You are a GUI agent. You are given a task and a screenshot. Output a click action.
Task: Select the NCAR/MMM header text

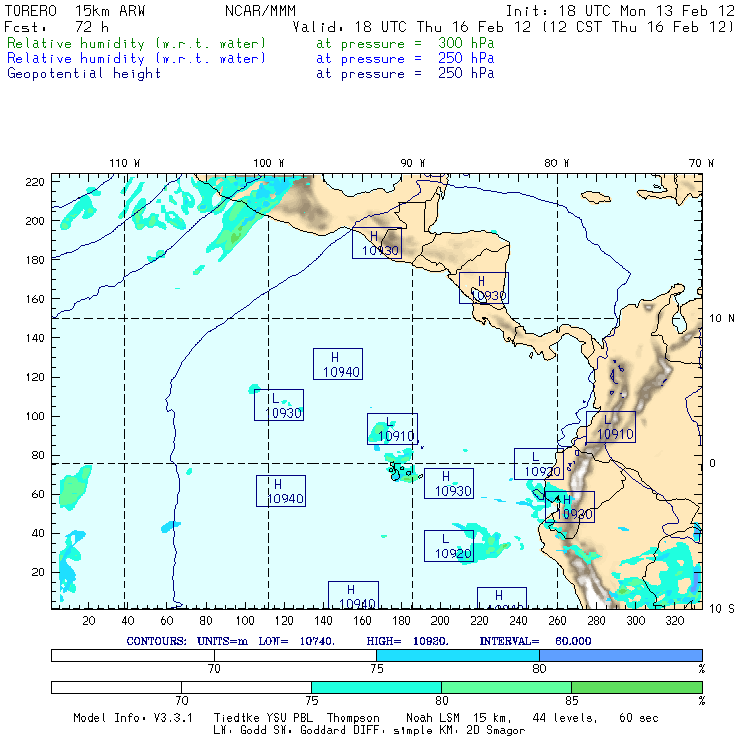(x=260, y=11)
